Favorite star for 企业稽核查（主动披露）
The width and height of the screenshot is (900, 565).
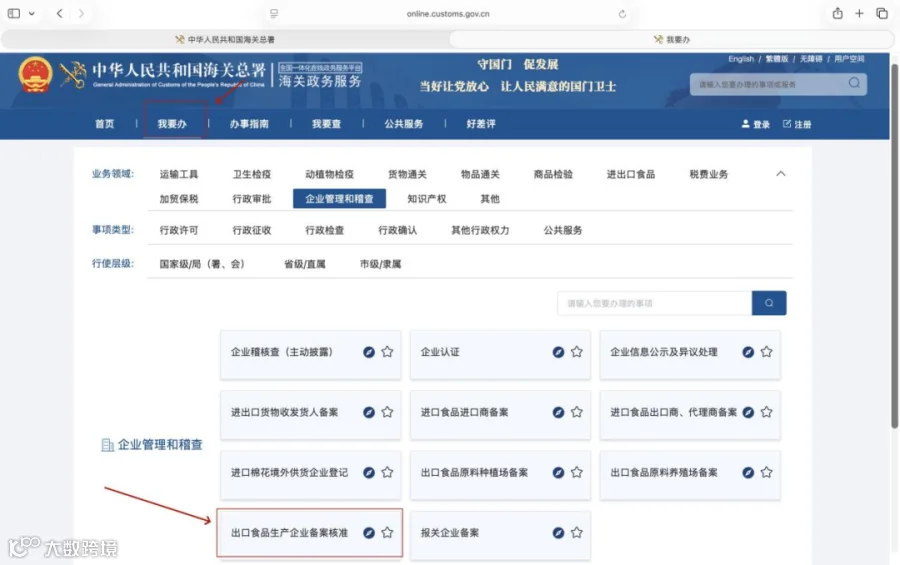pos(387,352)
